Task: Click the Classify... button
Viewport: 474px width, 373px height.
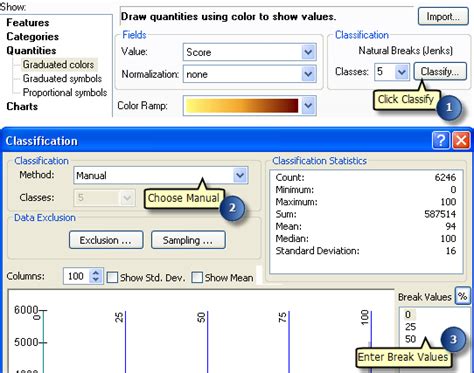Action: pyautogui.click(x=440, y=71)
